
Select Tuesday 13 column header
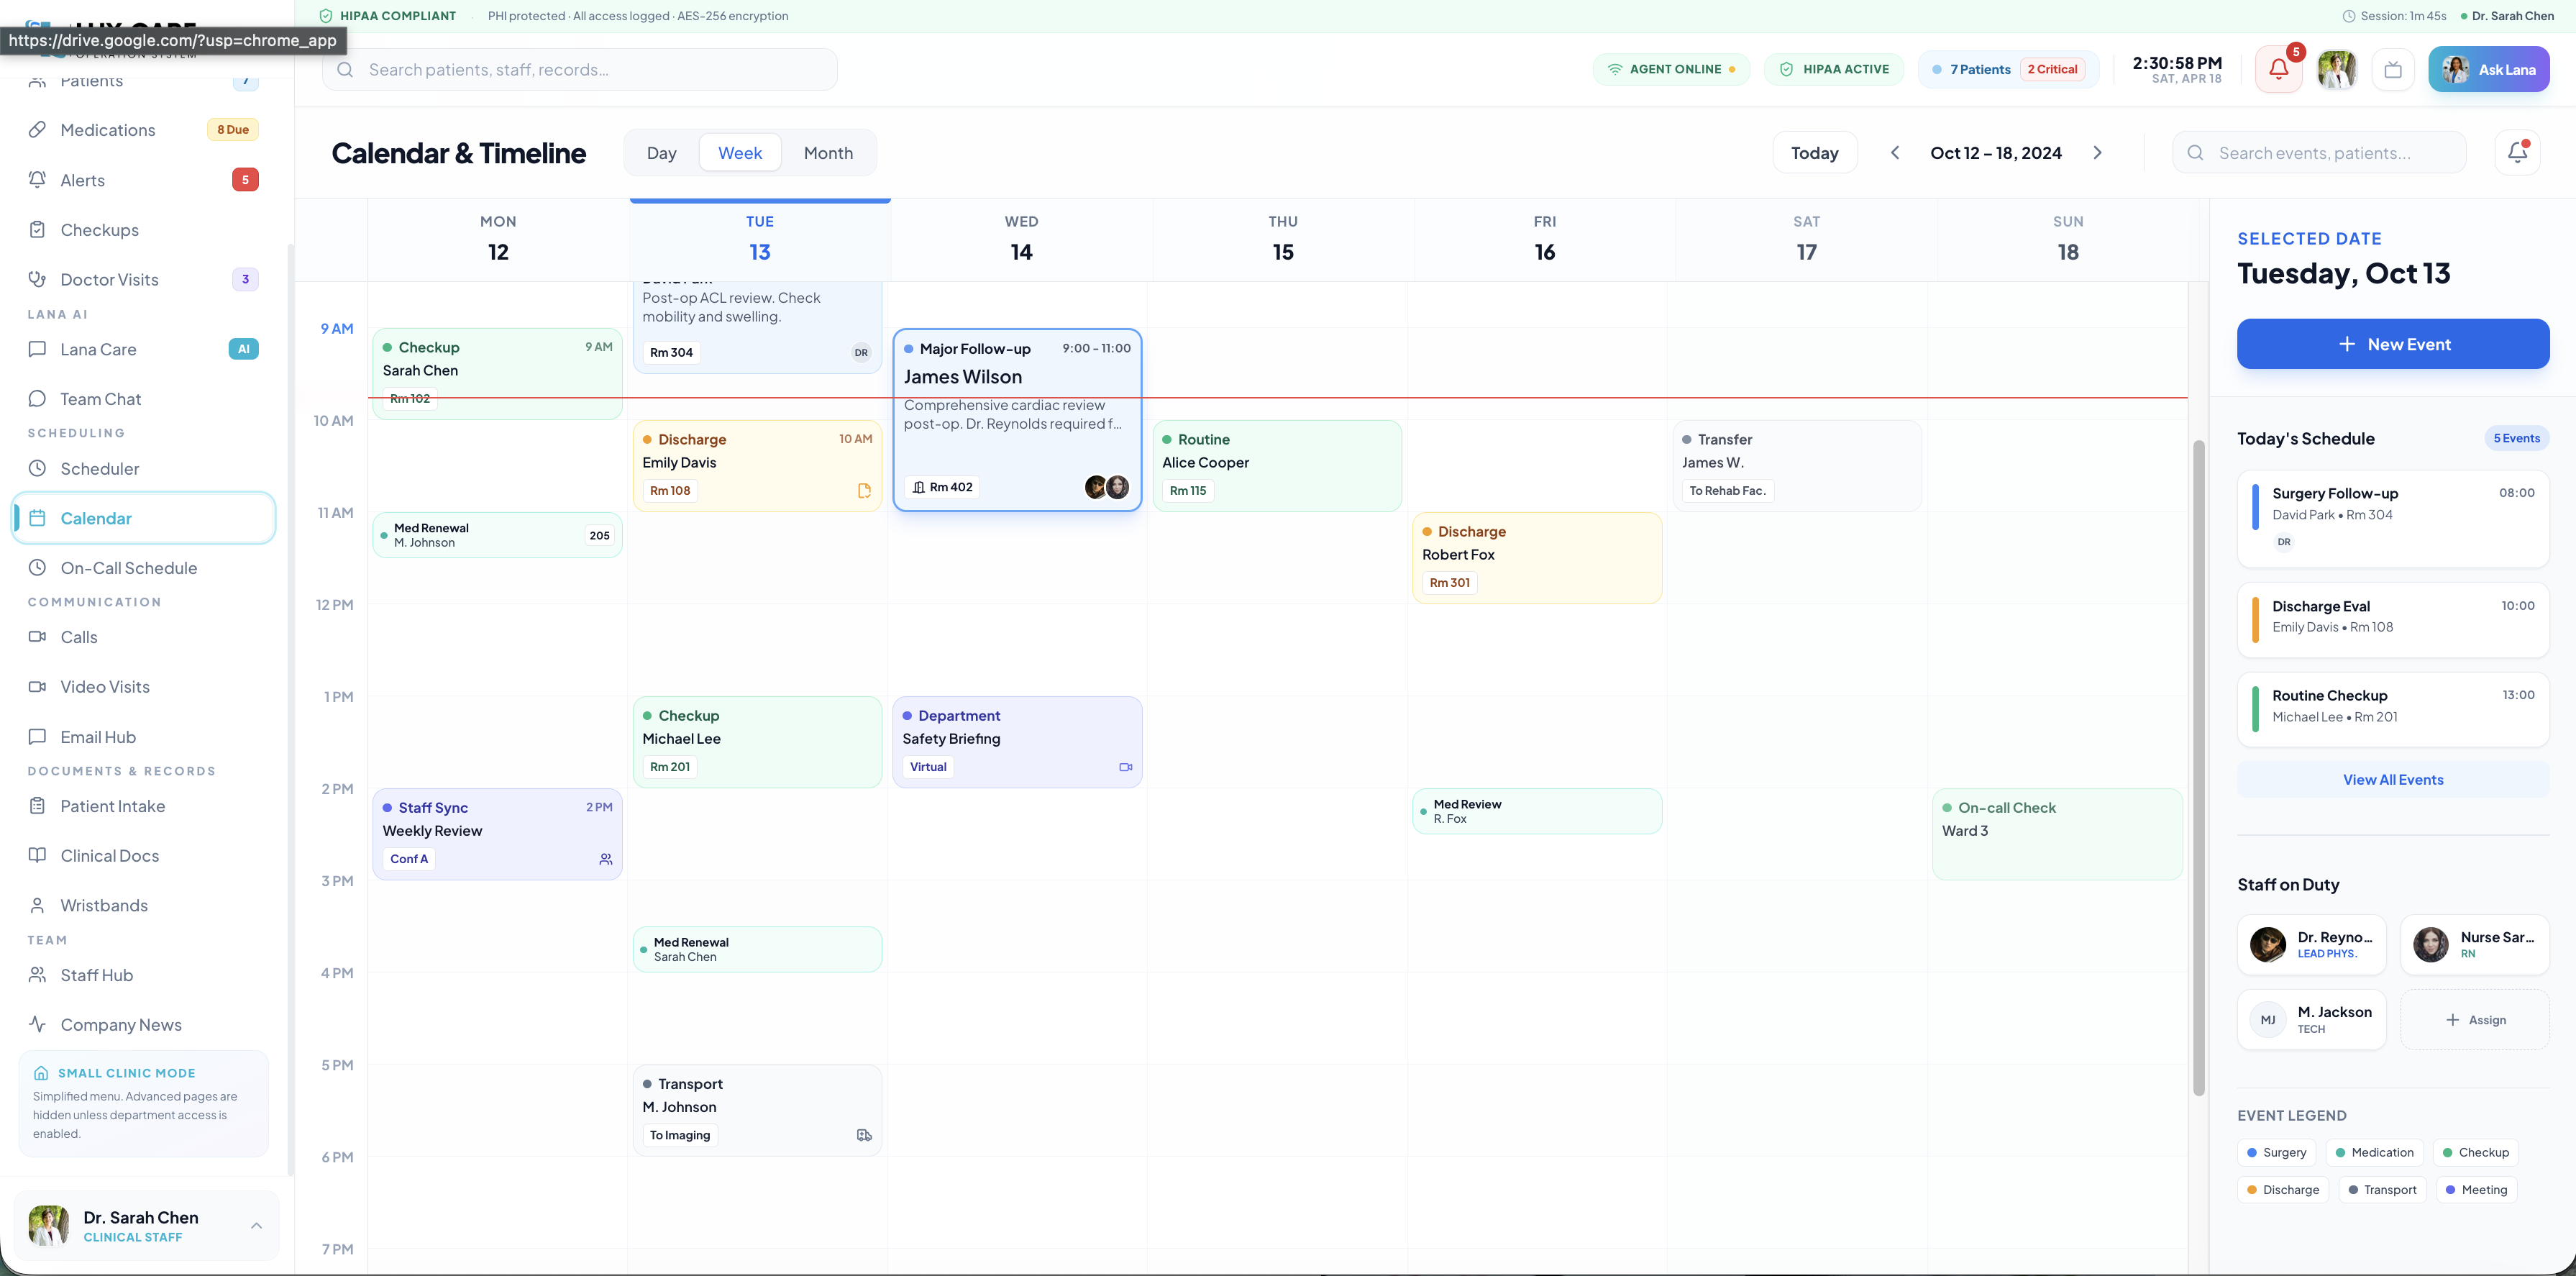click(760, 240)
